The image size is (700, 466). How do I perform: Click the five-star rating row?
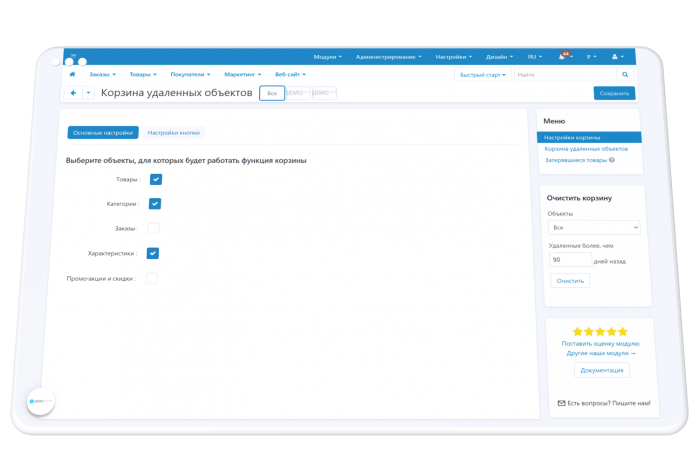click(600, 332)
